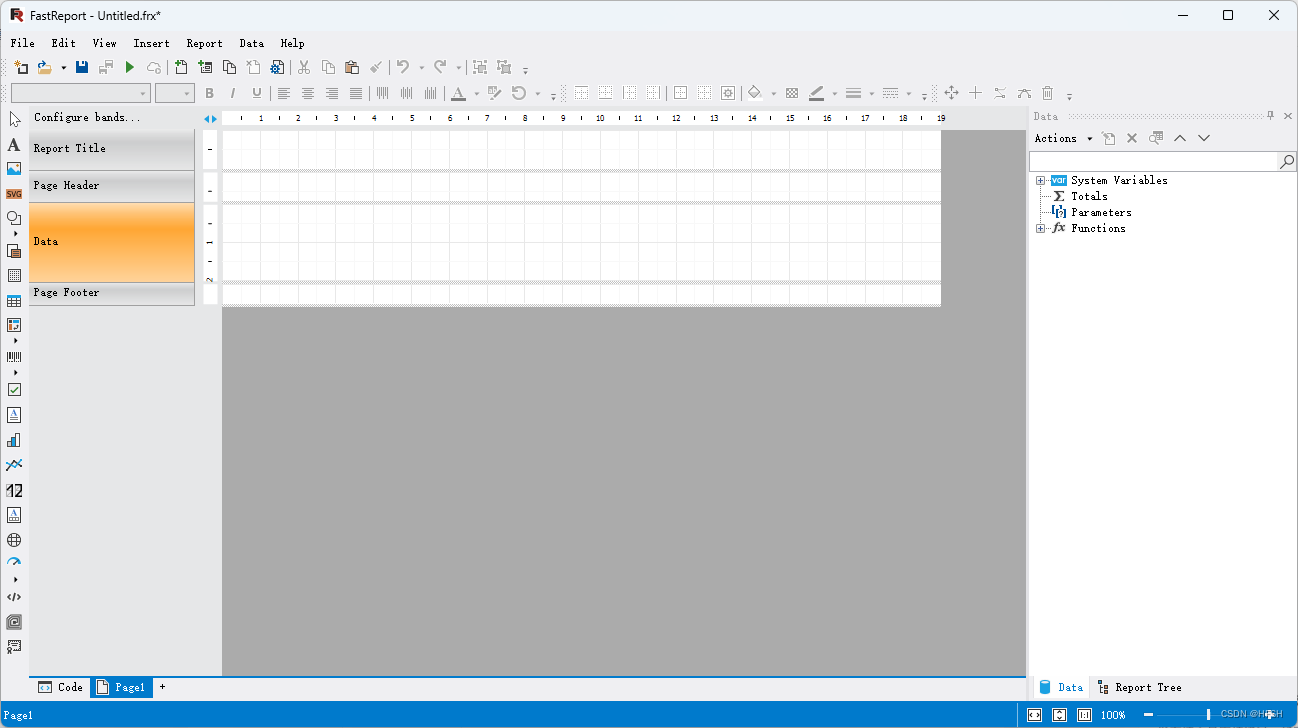The height and width of the screenshot is (728, 1298).
Task: Toggle italic text formatting
Action: (232, 92)
